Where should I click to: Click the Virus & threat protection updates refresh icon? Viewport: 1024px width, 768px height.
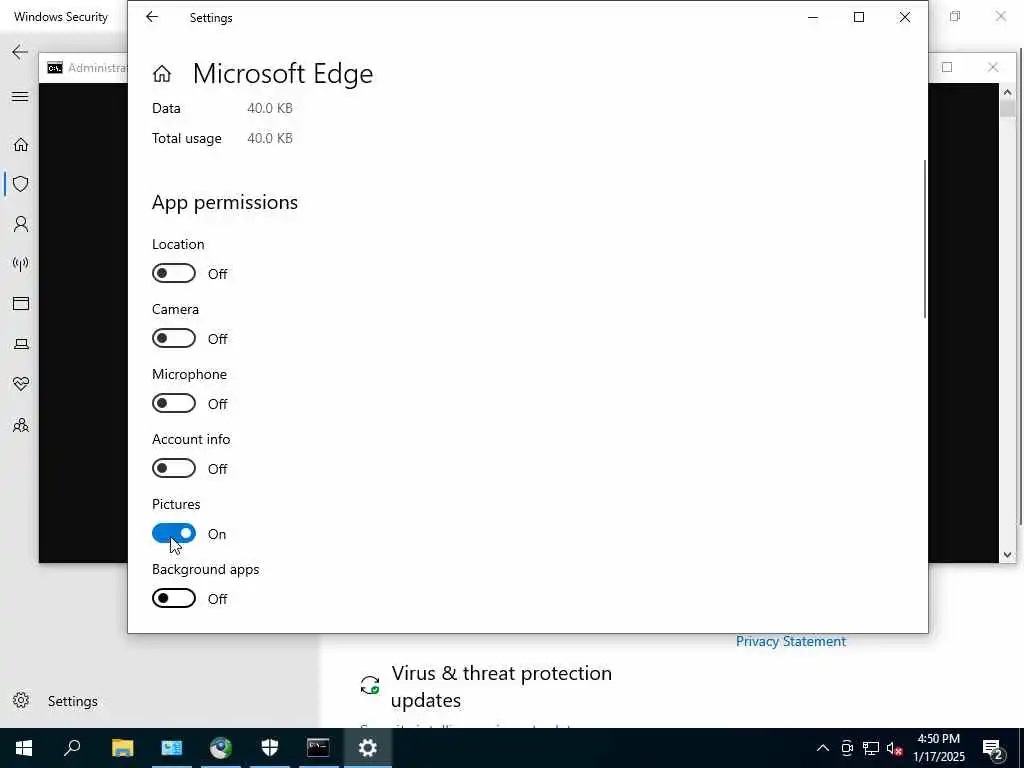click(370, 685)
